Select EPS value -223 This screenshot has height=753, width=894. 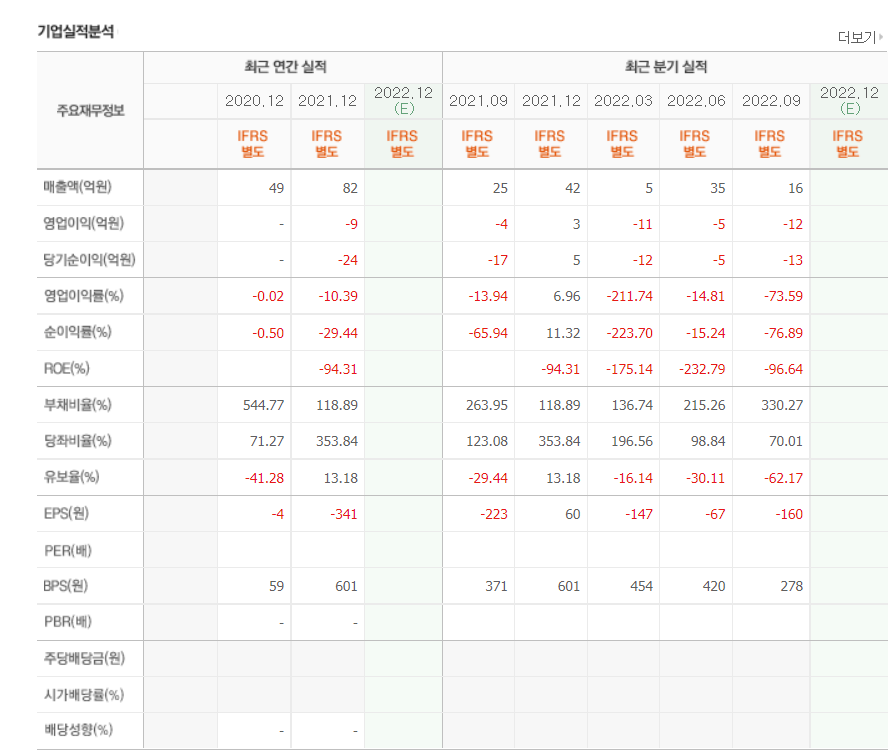[x=494, y=514]
